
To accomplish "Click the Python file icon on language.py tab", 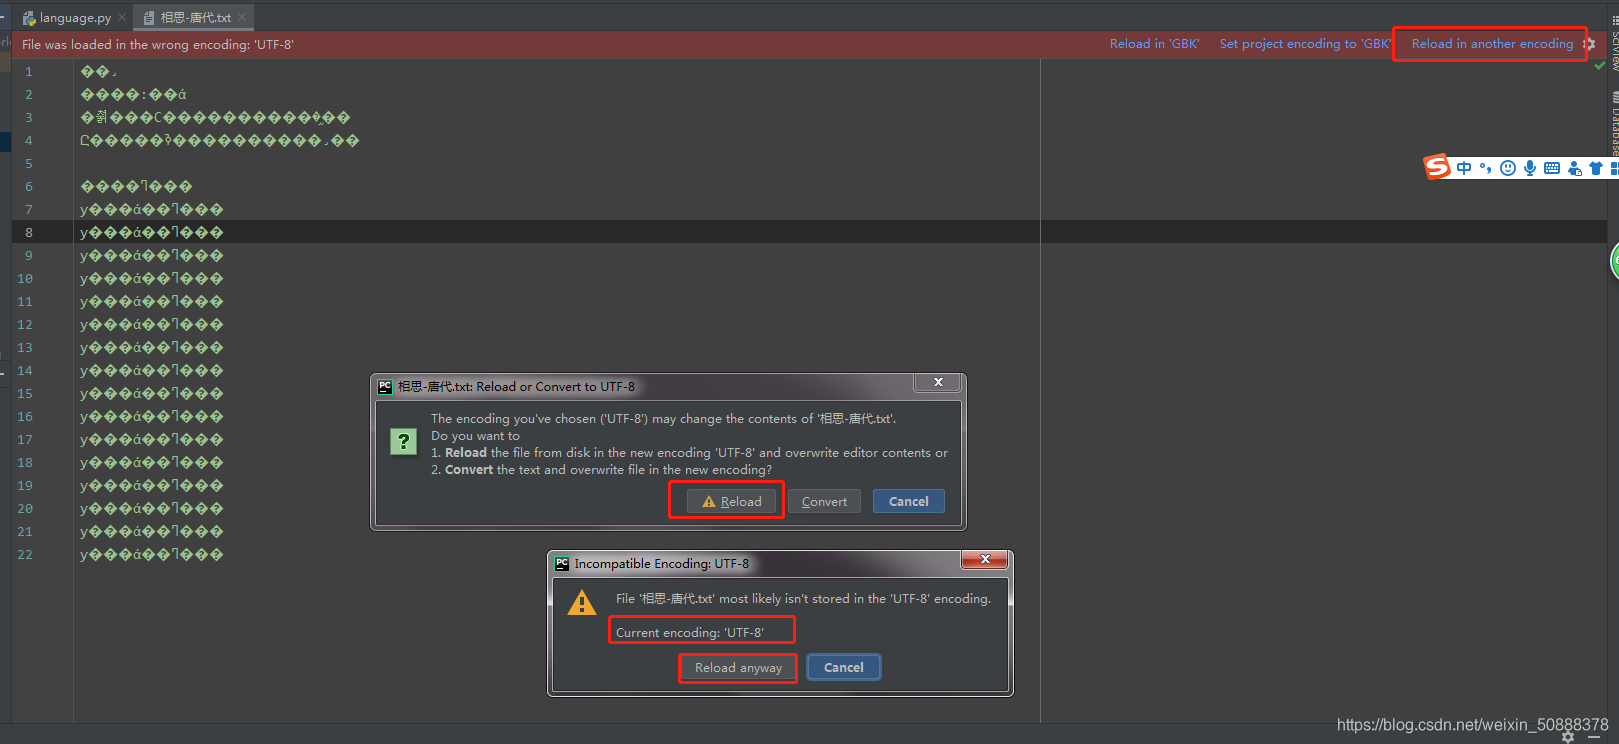I will [x=29, y=18].
